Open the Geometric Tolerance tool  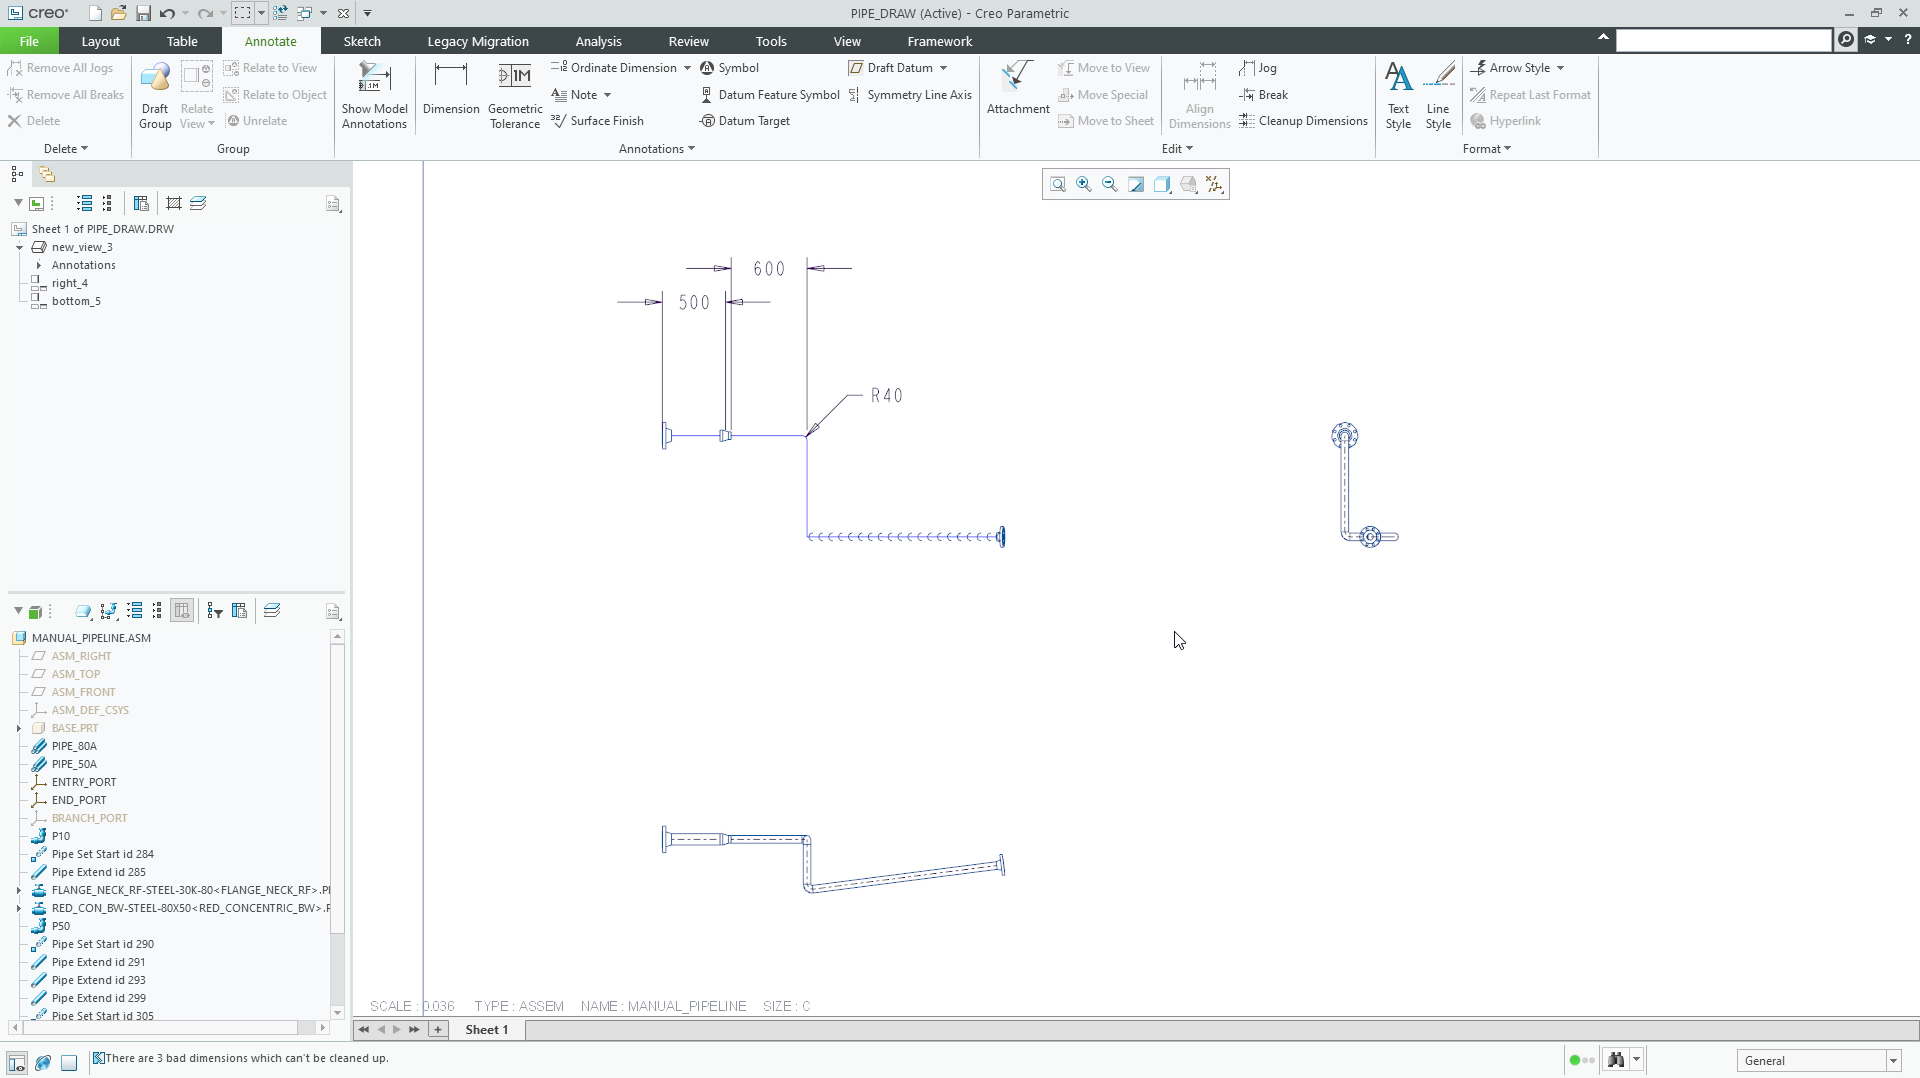(x=515, y=95)
